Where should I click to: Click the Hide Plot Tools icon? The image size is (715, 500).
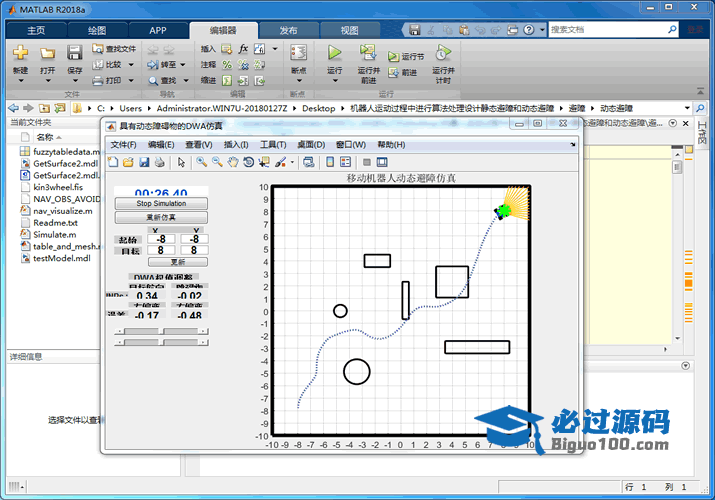(x=367, y=162)
